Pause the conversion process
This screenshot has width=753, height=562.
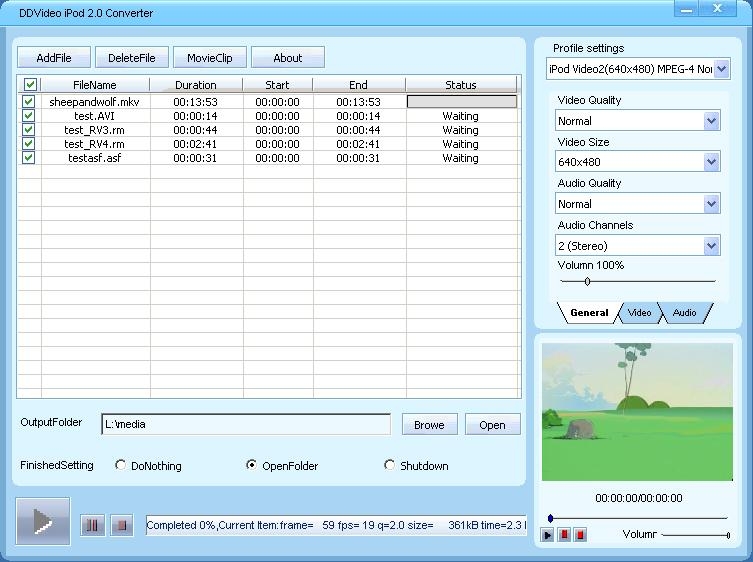(92, 525)
